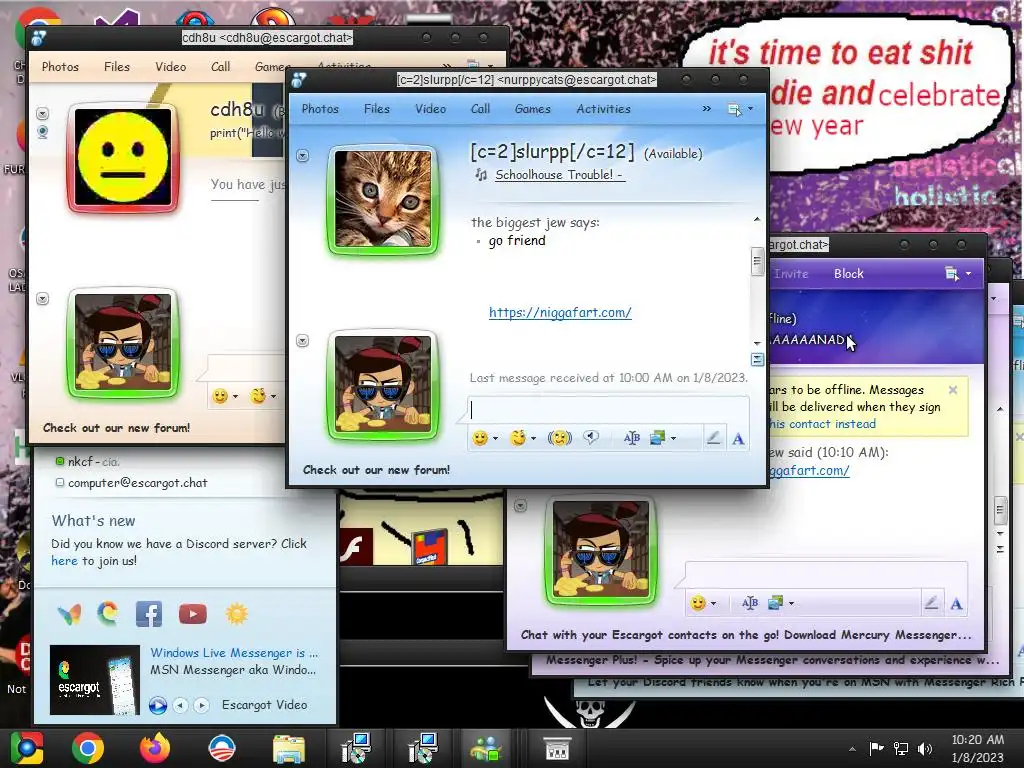Open Activities menu in slurpp chat window

pyautogui.click(x=603, y=109)
